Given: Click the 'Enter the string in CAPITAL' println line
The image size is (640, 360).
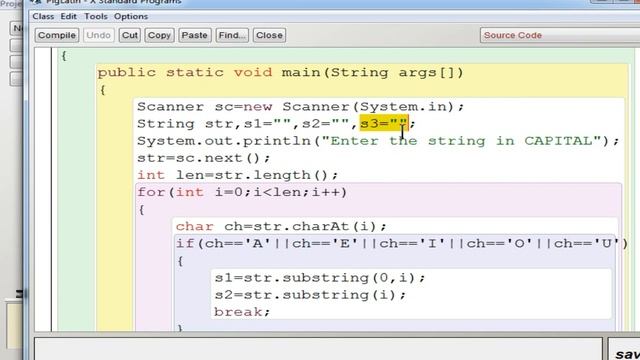Looking at the screenshot, I should (x=378, y=141).
